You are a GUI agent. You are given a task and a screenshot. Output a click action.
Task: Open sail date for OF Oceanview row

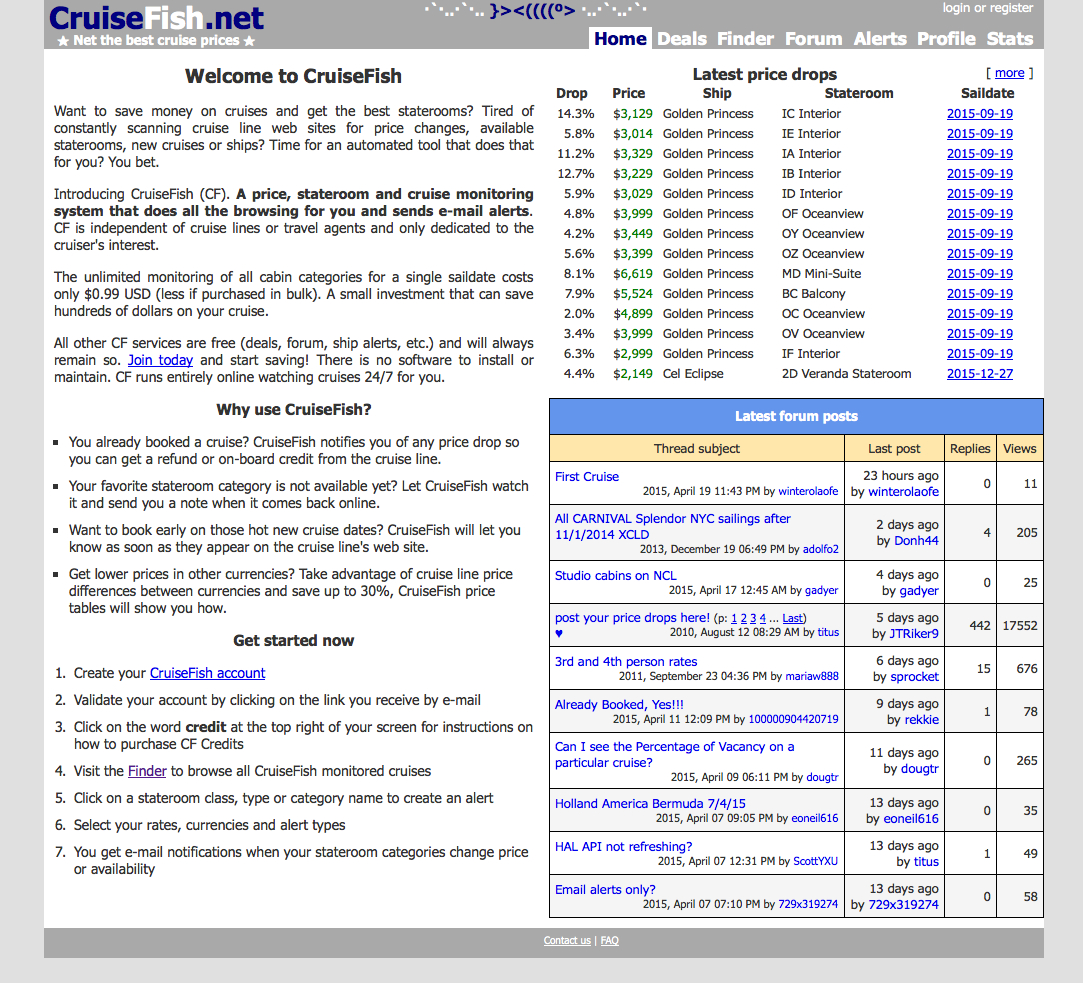point(979,213)
